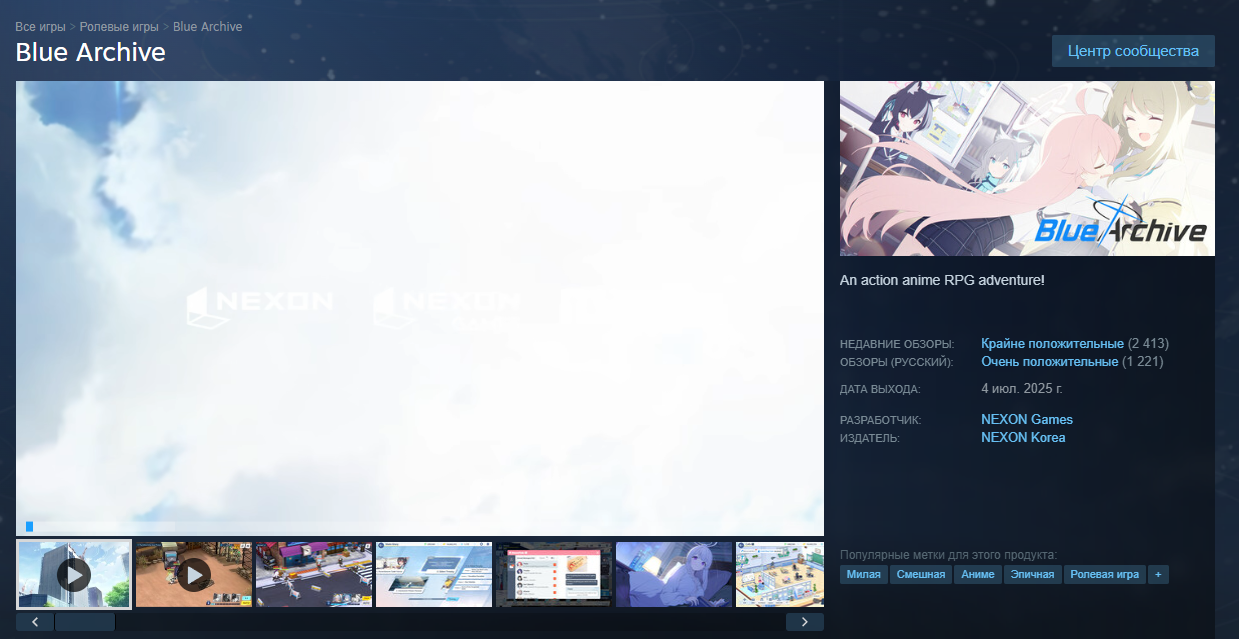Open publisher NEXON Korea page
The height and width of the screenshot is (639, 1239).
pyautogui.click(x=1023, y=437)
